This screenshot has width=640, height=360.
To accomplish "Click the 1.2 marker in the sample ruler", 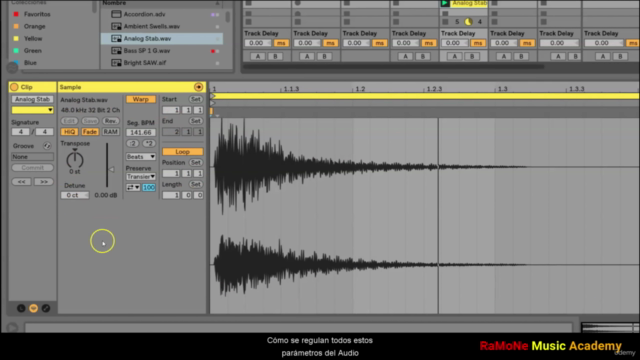I will [x=360, y=89].
